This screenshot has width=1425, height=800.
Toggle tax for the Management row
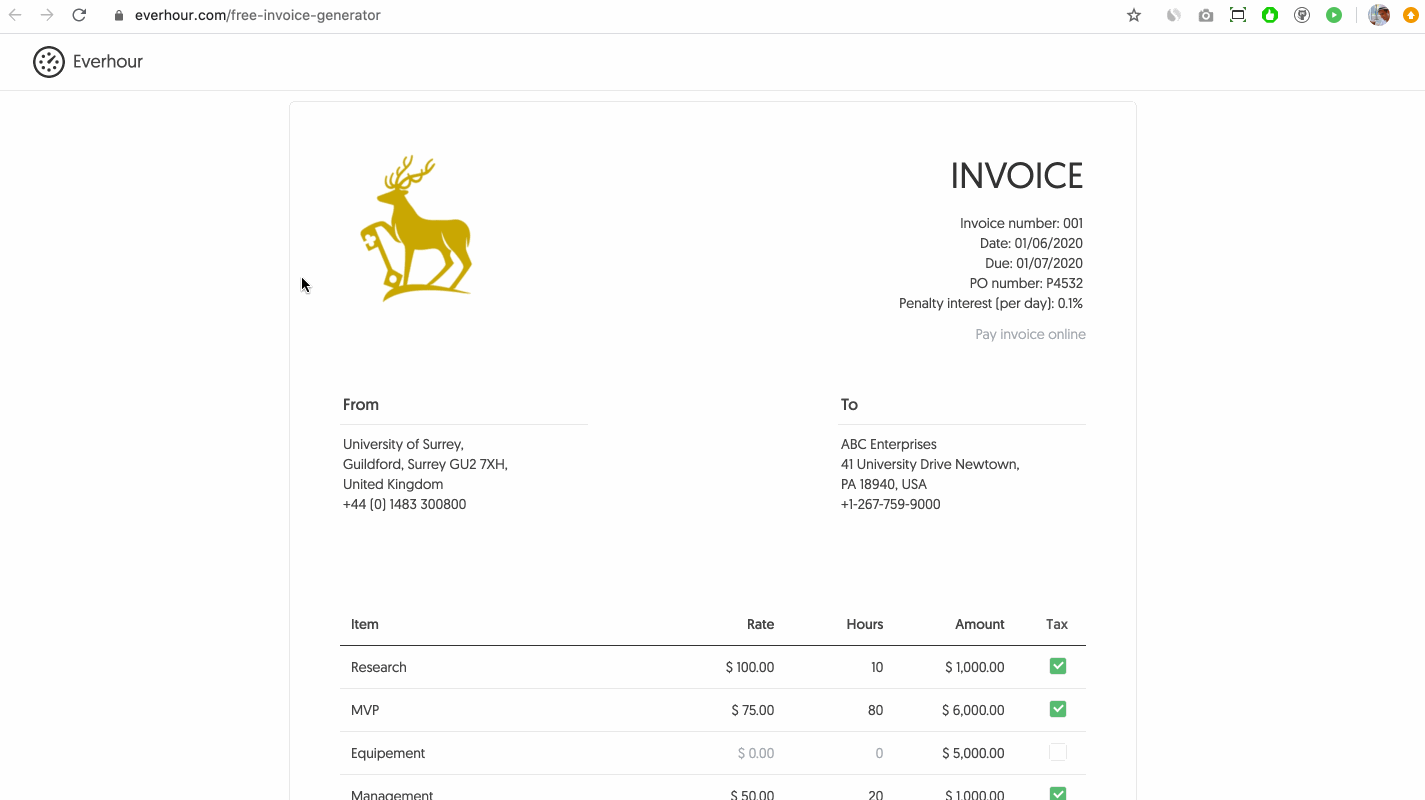1057,793
